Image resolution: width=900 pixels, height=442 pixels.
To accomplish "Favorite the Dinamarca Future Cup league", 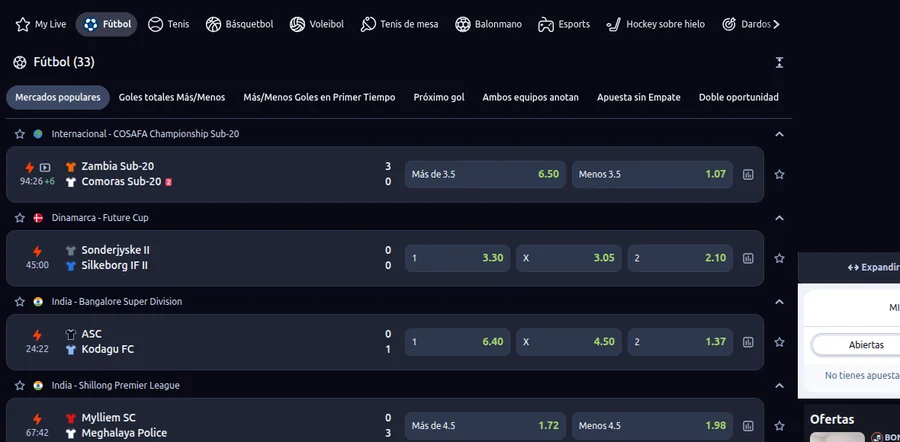I will pyautogui.click(x=20, y=218).
